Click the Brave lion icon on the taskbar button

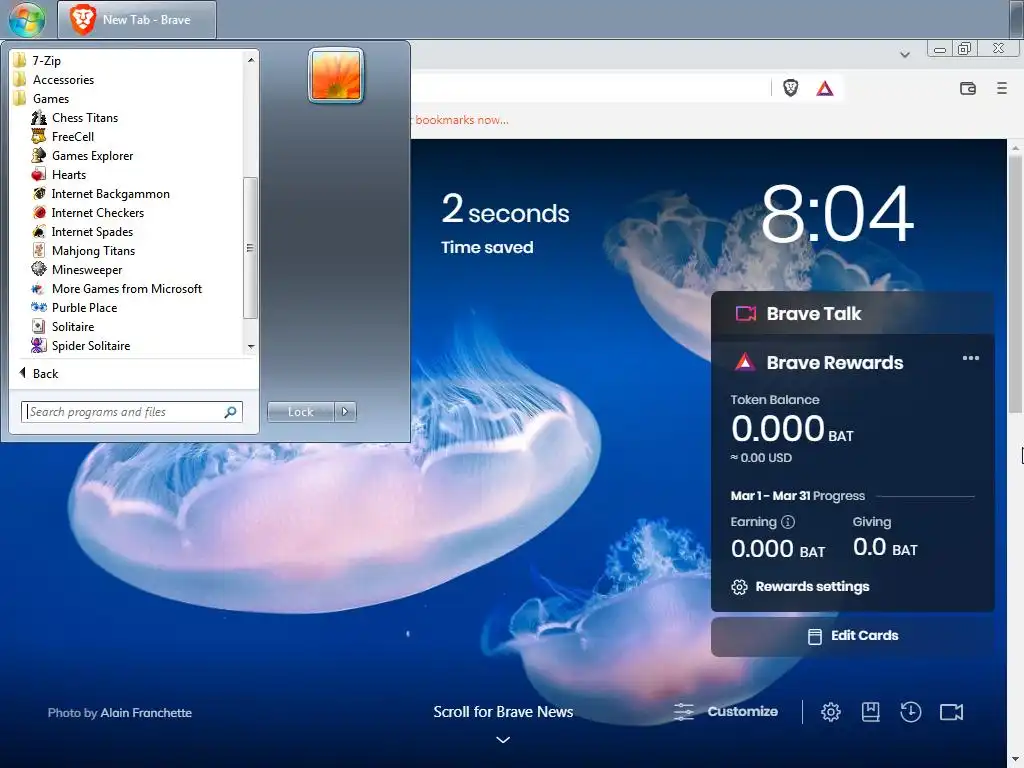(x=82, y=20)
